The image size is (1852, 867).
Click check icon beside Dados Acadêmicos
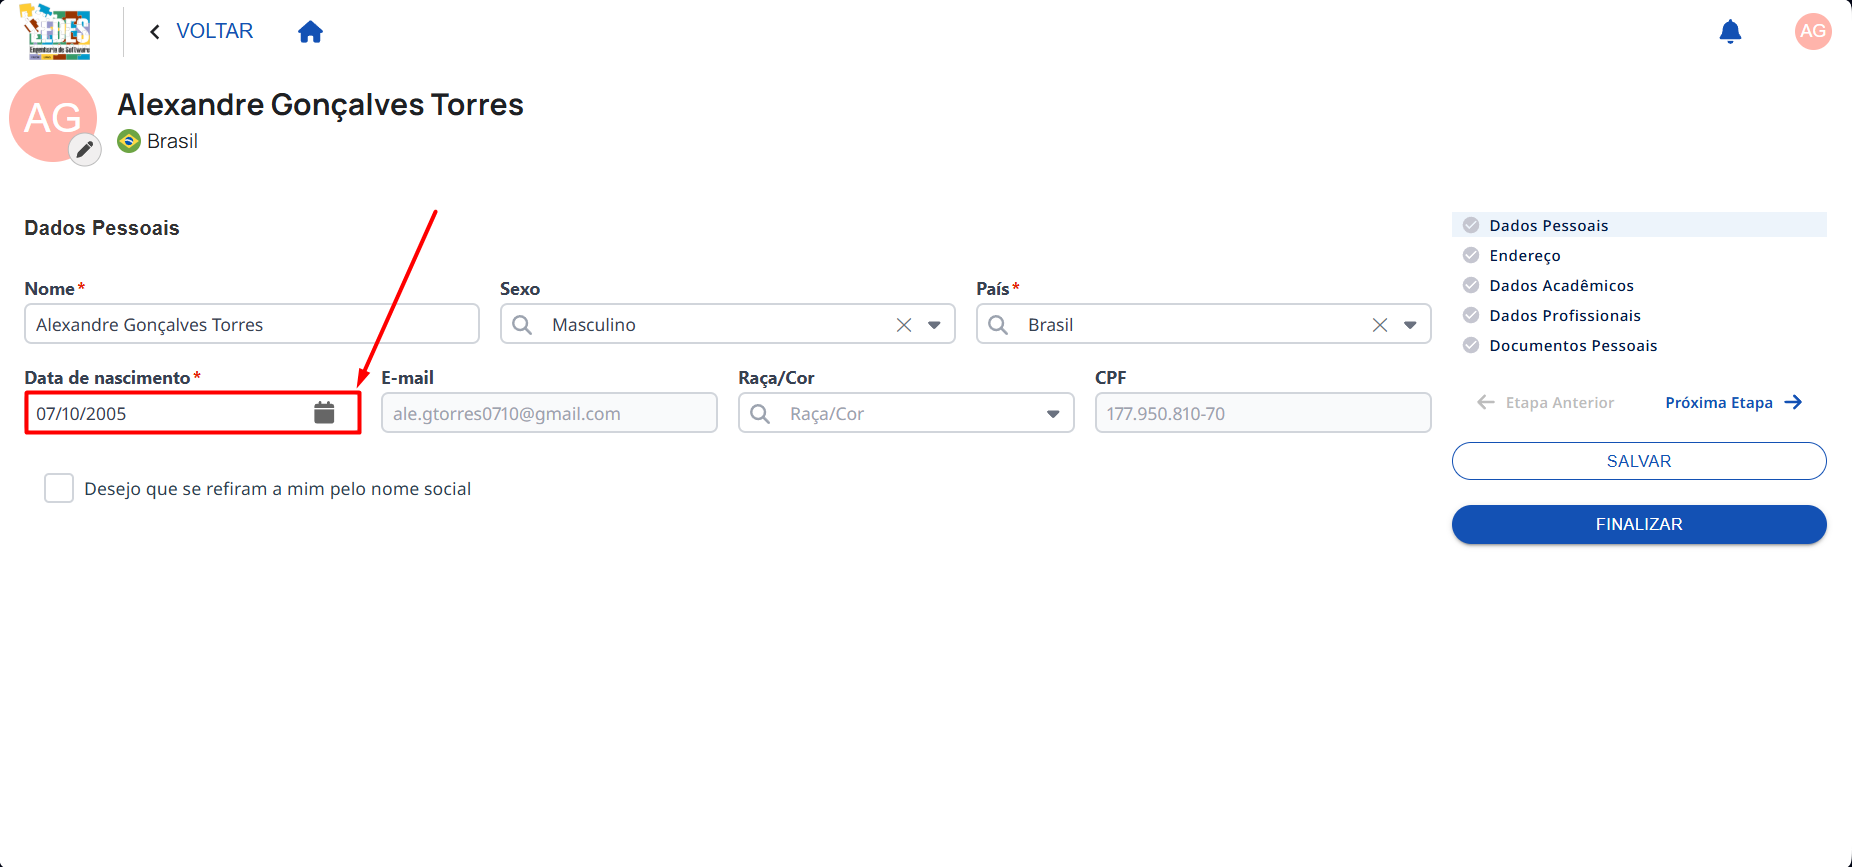[1471, 285]
